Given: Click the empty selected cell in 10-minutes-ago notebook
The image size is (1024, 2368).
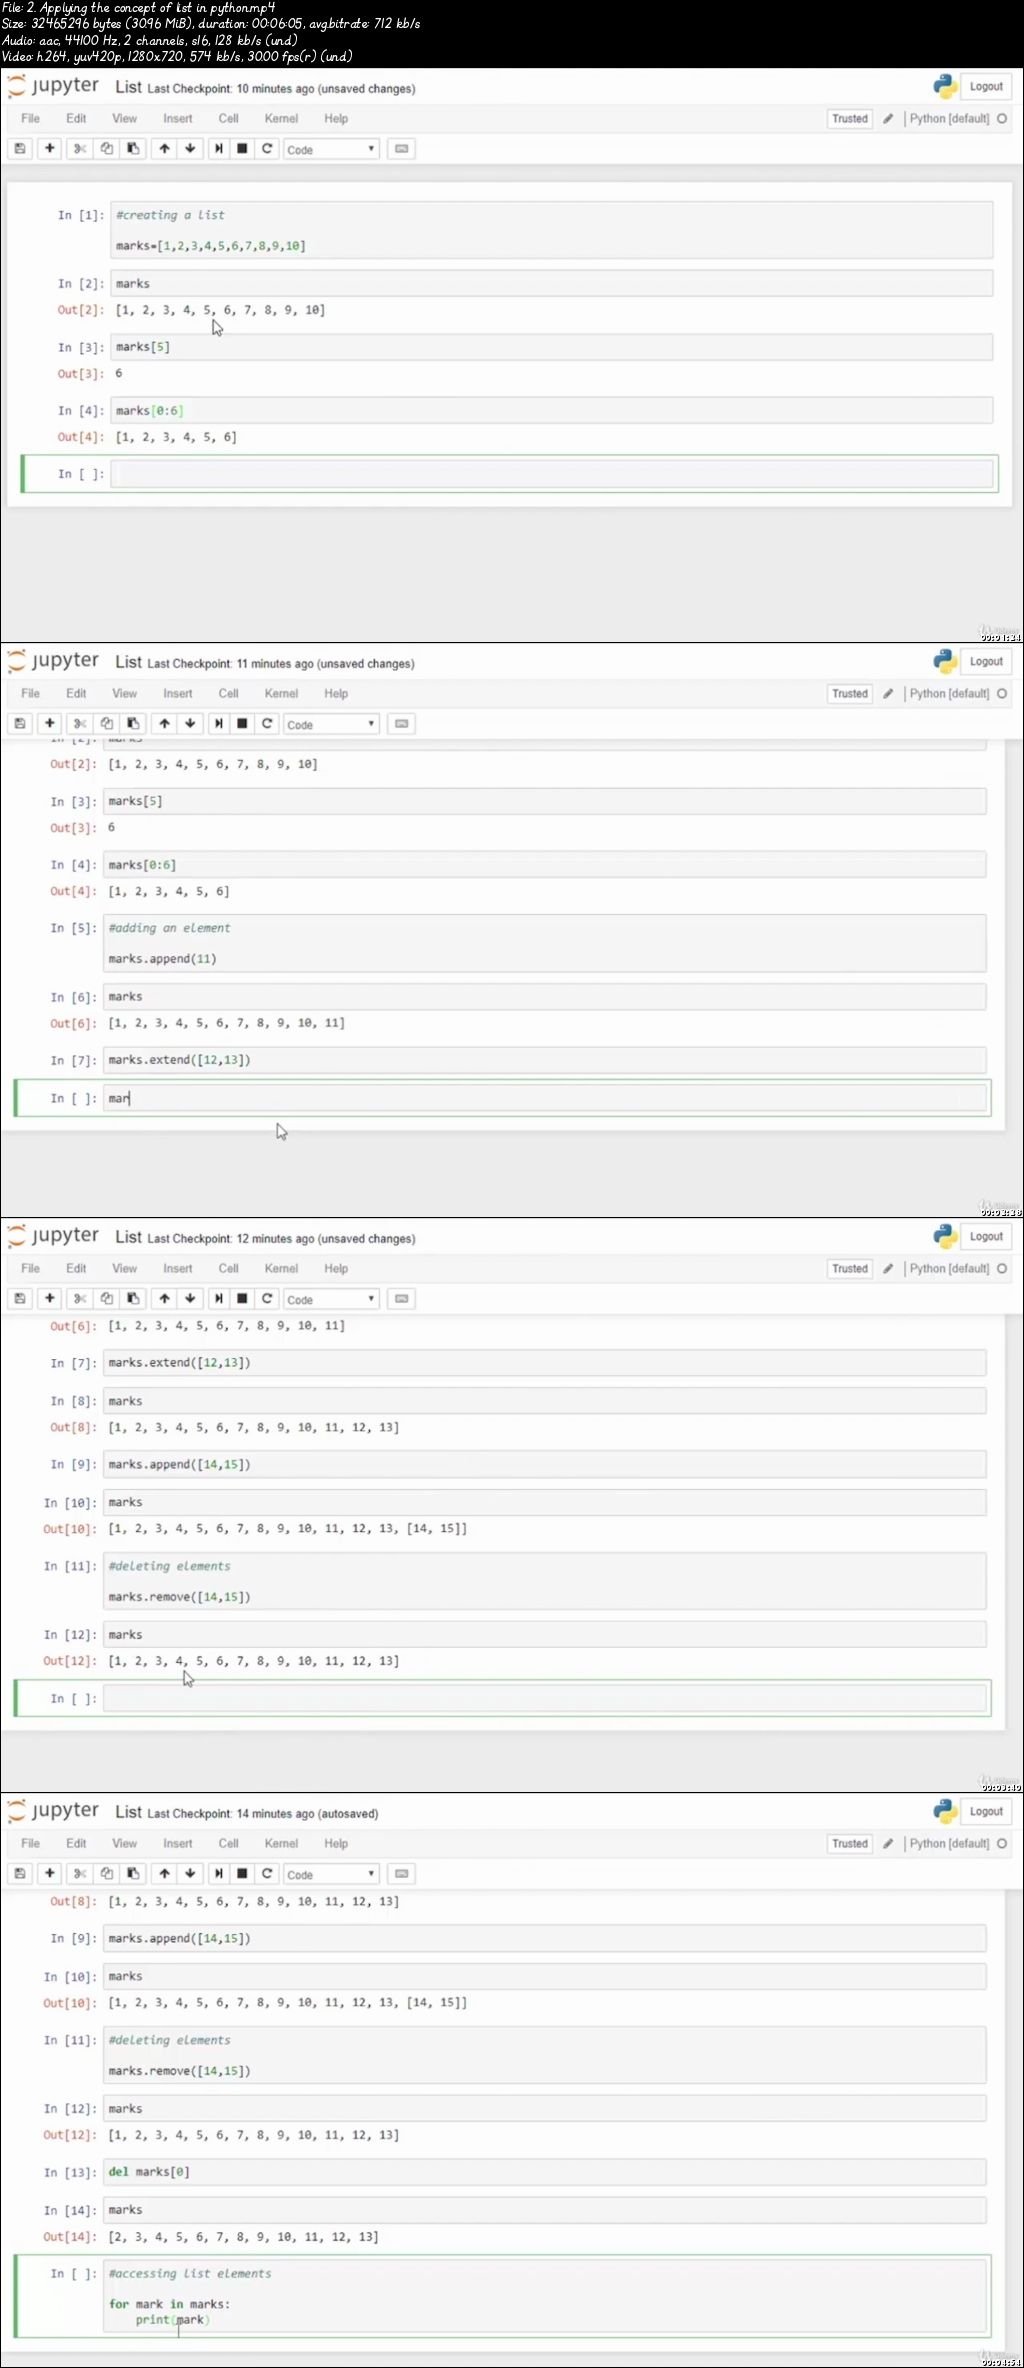Looking at the screenshot, I should point(552,474).
